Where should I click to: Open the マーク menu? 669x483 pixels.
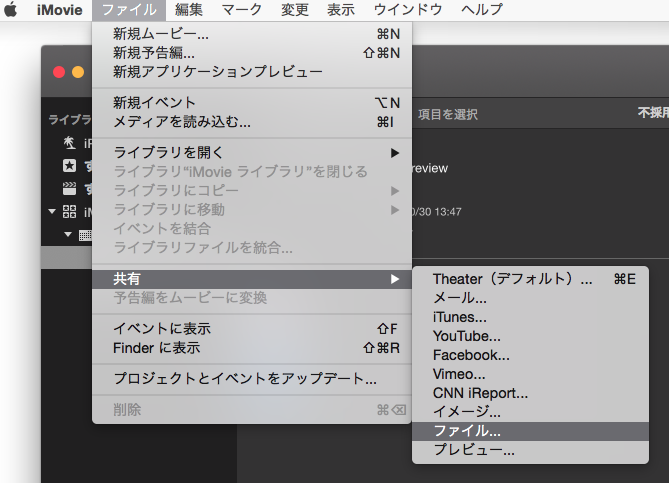241,9
